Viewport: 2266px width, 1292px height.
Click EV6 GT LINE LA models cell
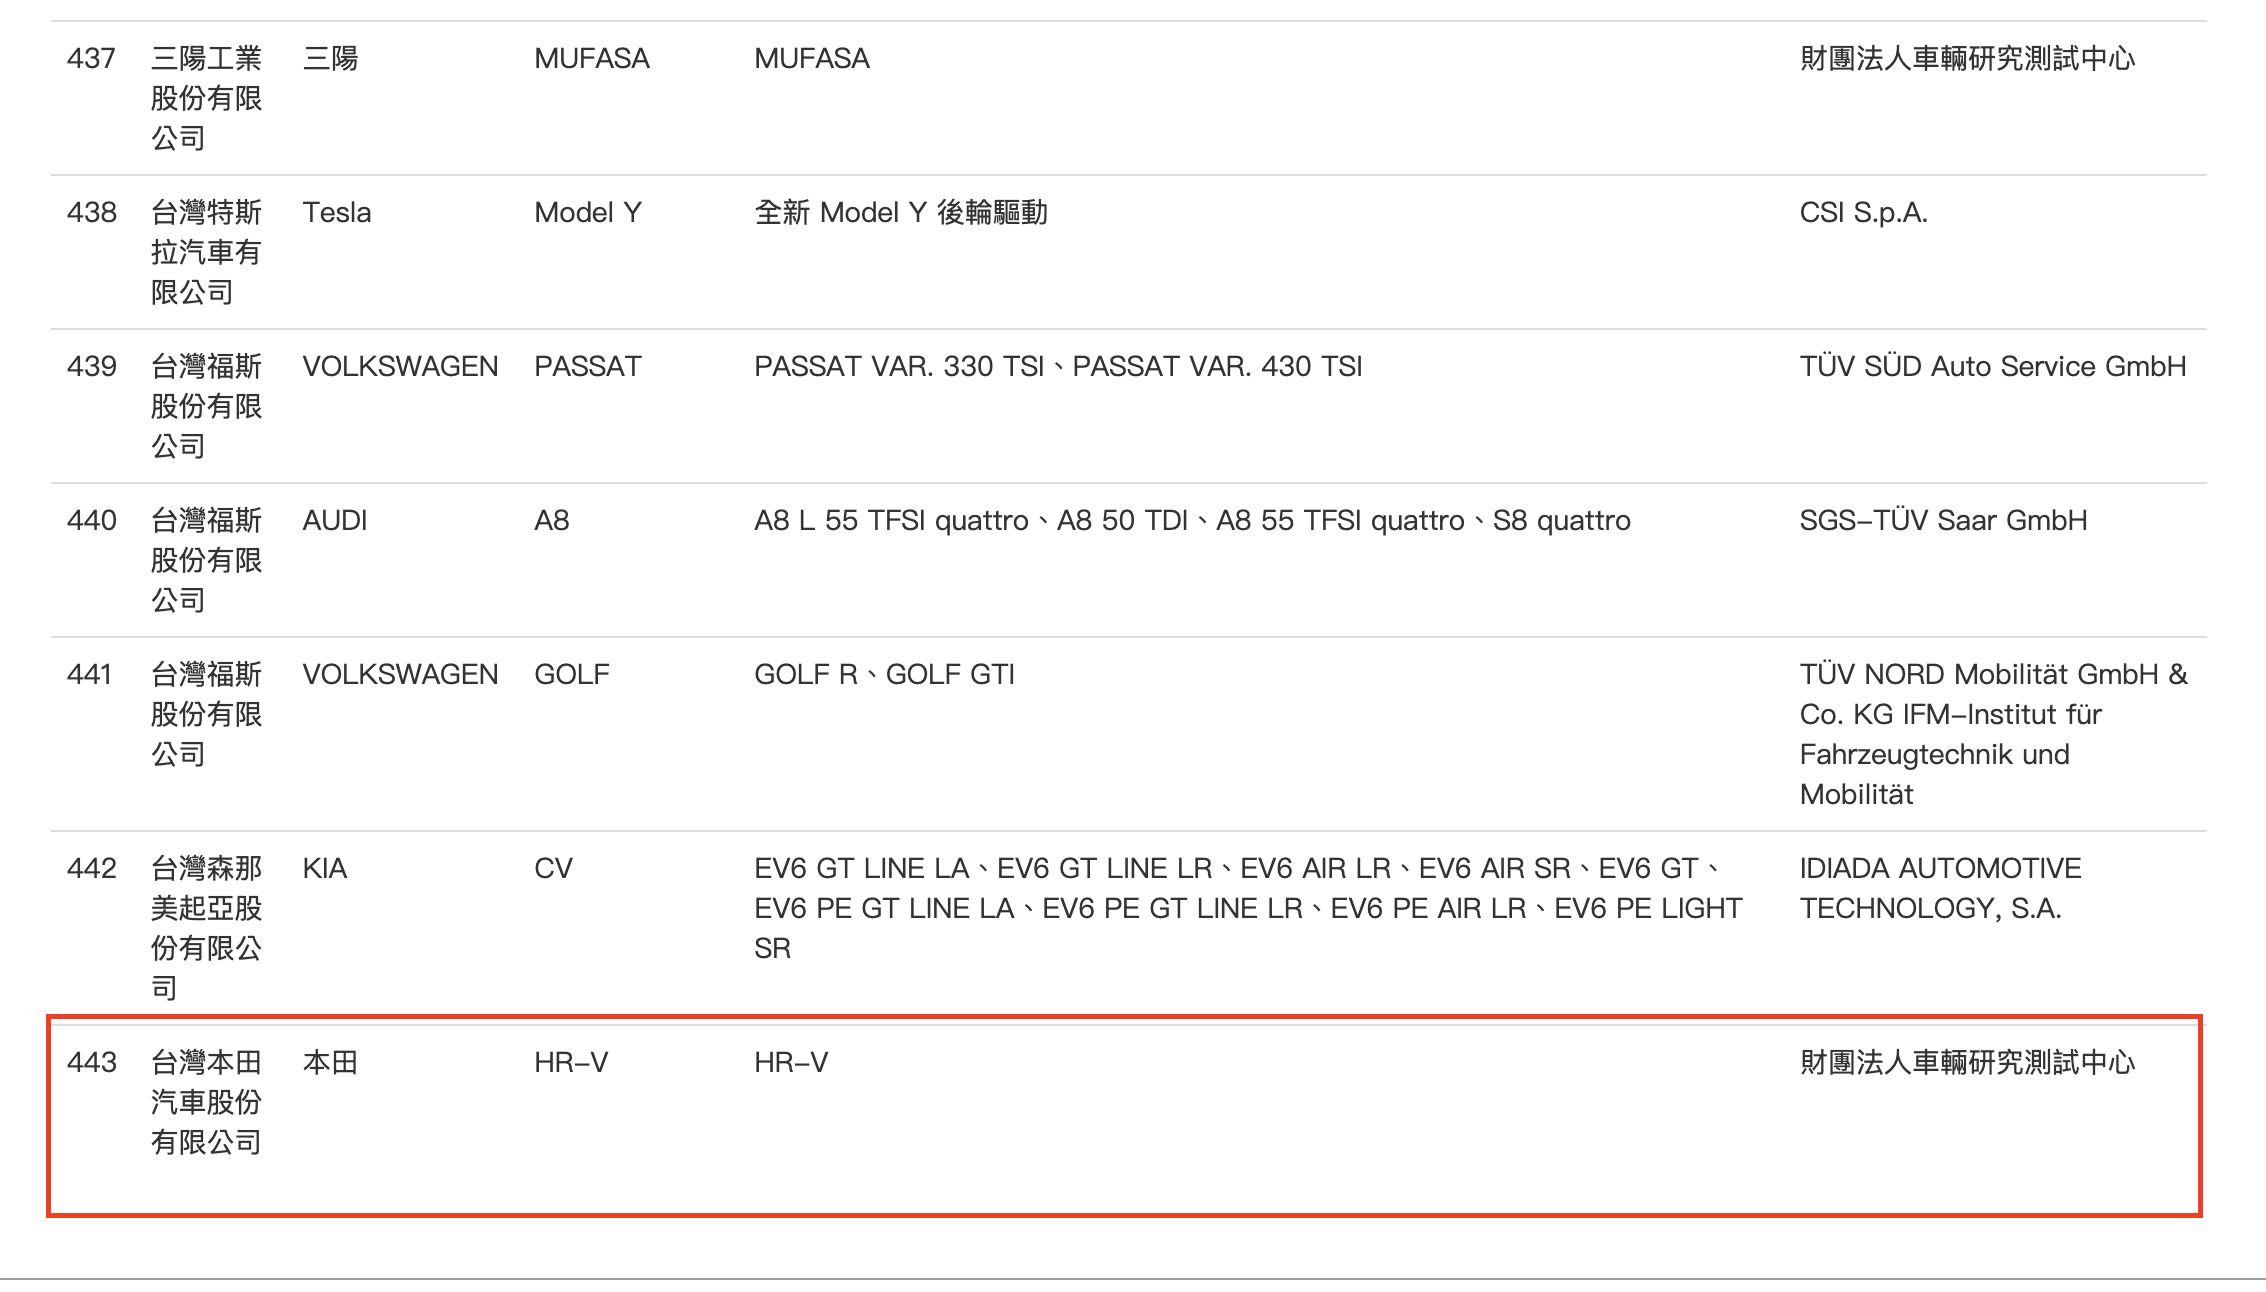pyautogui.click(x=1248, y=908)
